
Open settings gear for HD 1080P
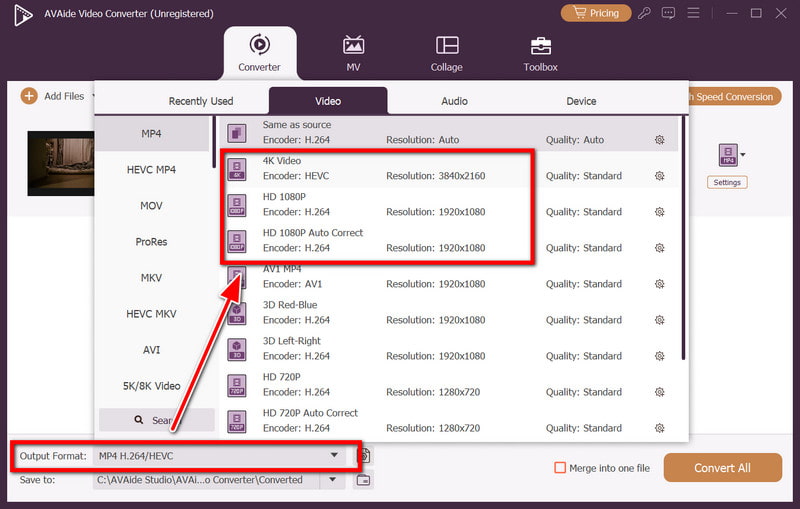point(660,212)
